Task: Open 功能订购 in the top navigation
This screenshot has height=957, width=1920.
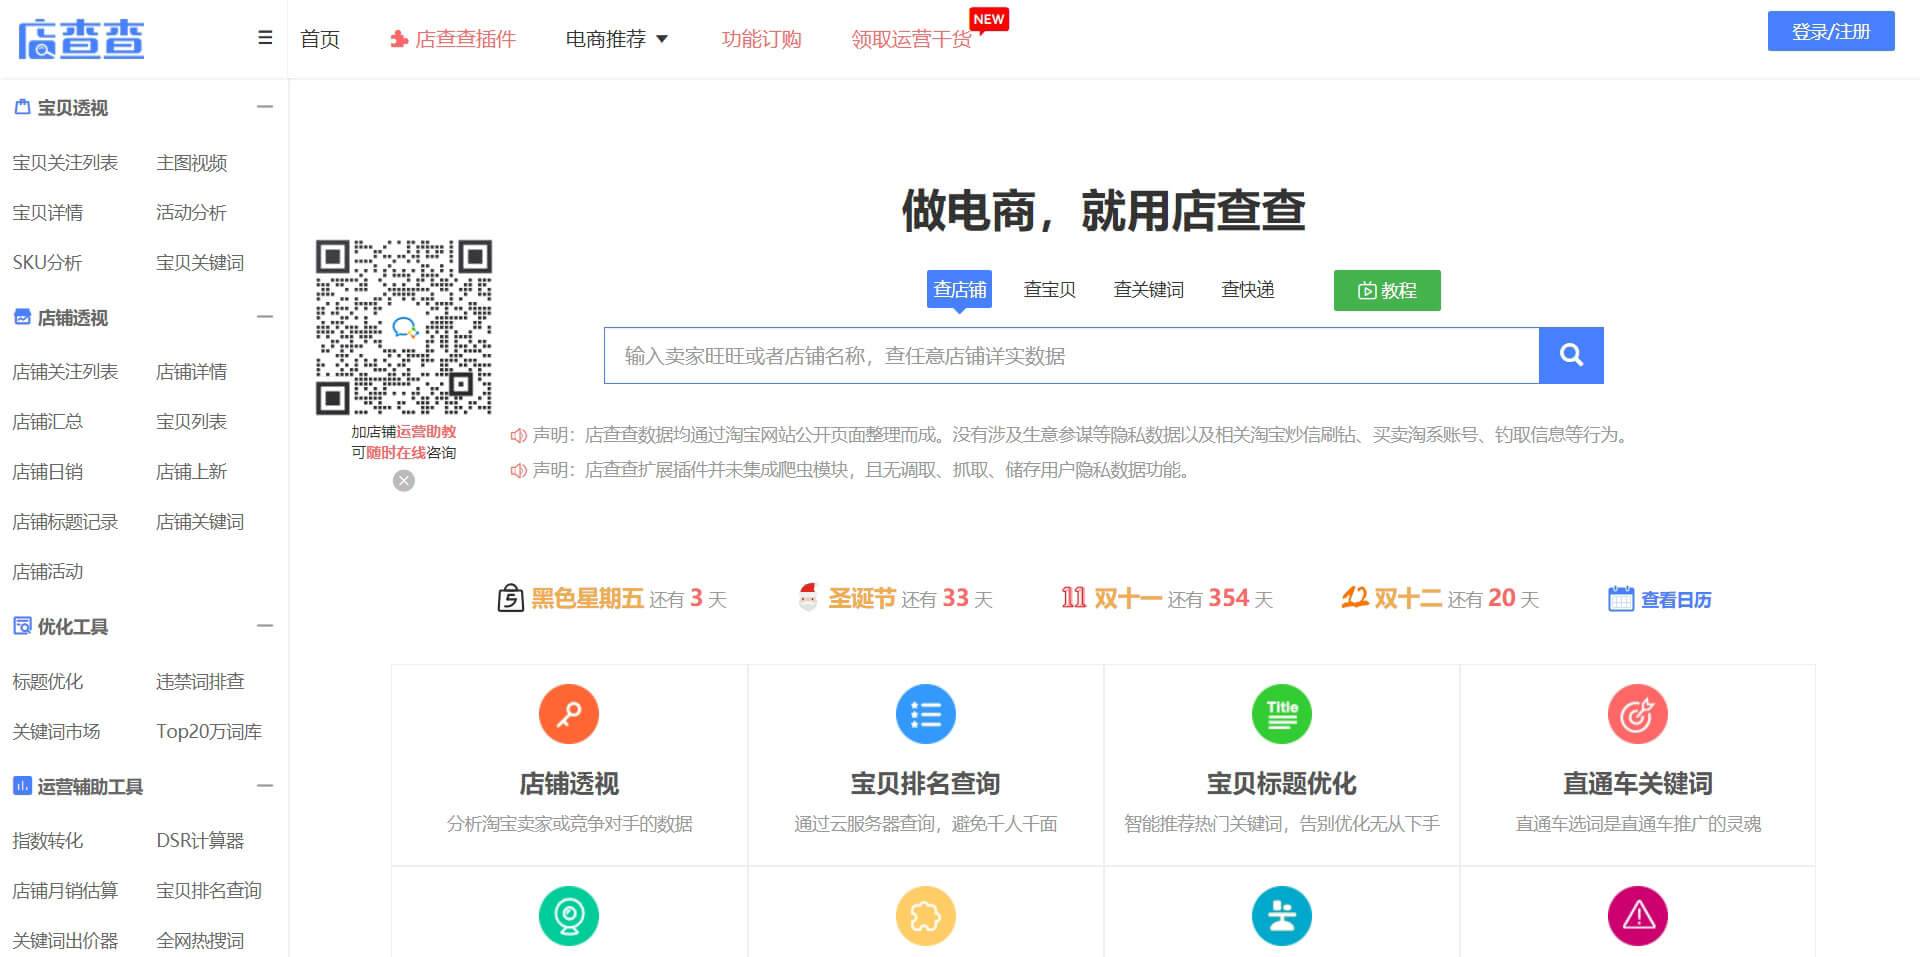Action: tap(761, 39)
